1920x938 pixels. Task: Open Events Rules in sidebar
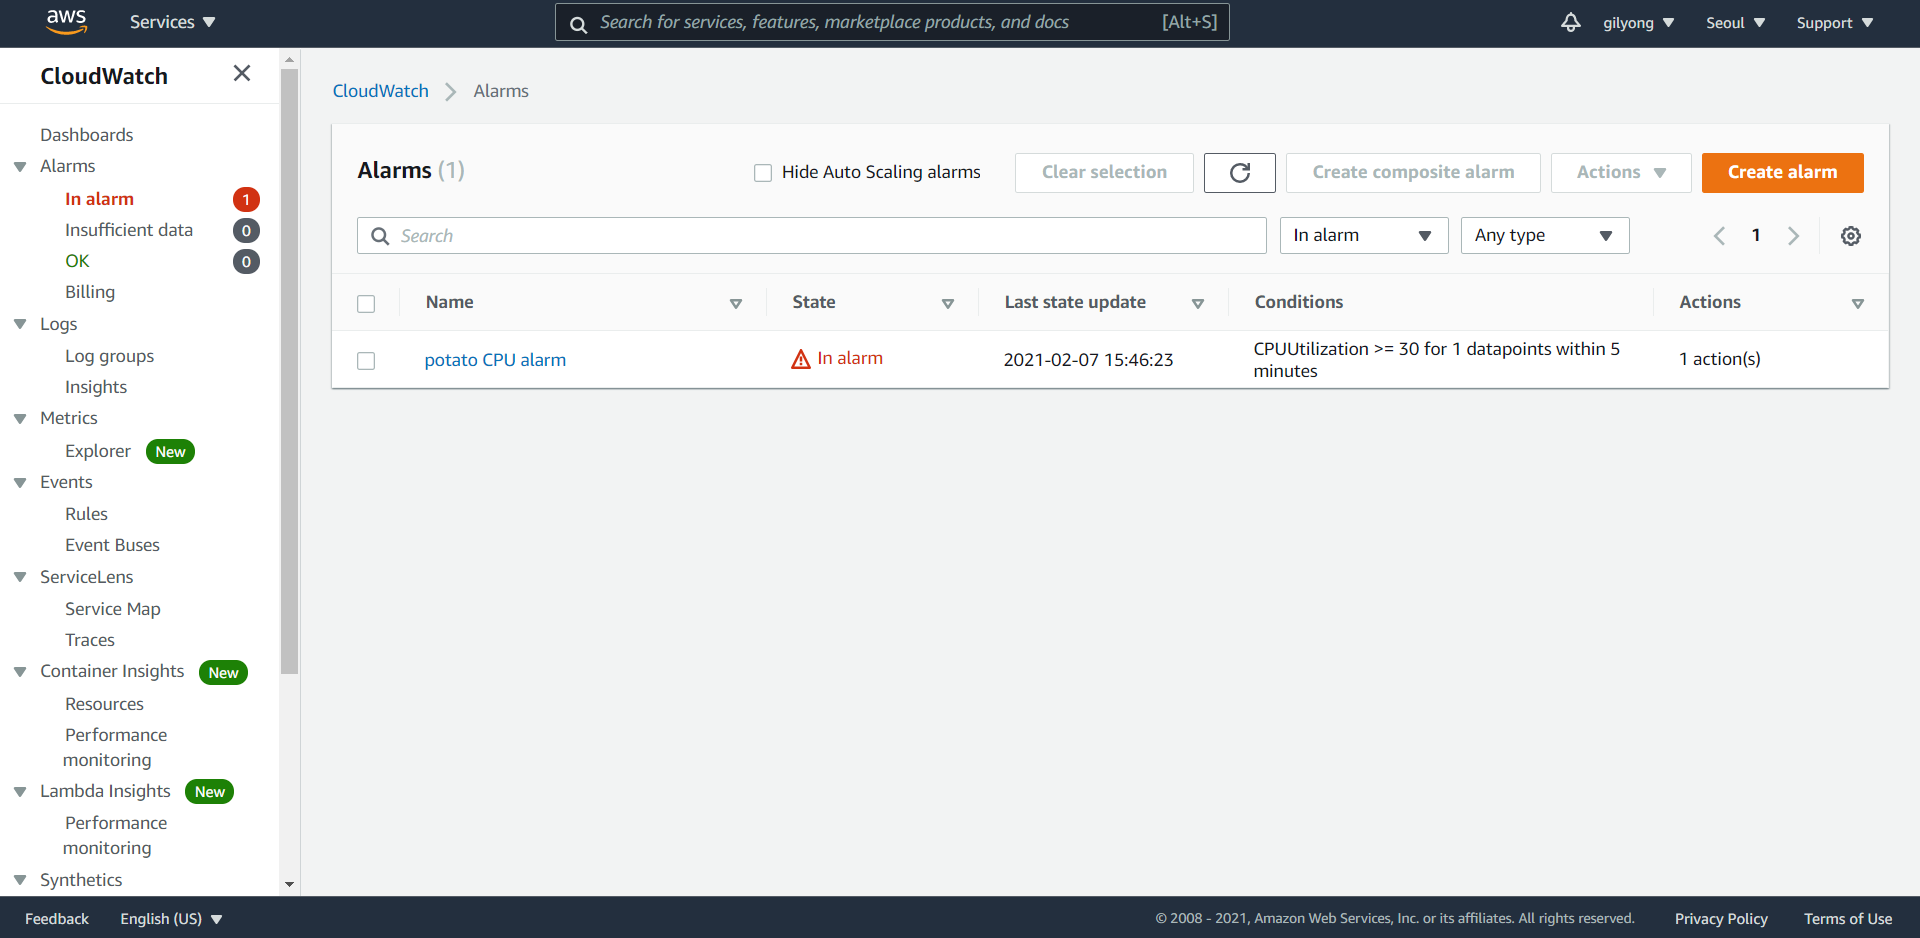coord(86,514)
